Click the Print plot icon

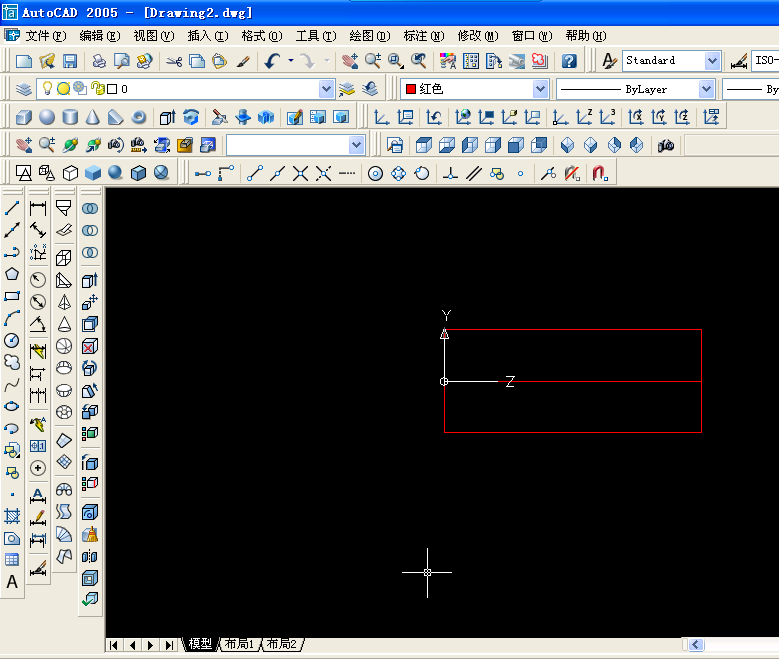99,61
